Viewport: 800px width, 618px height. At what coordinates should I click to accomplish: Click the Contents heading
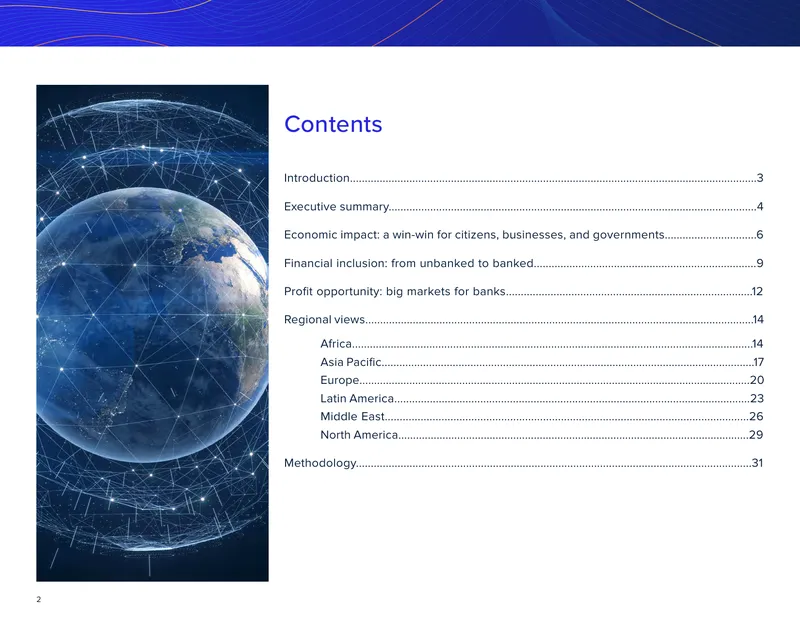click(x=333, y=124)
